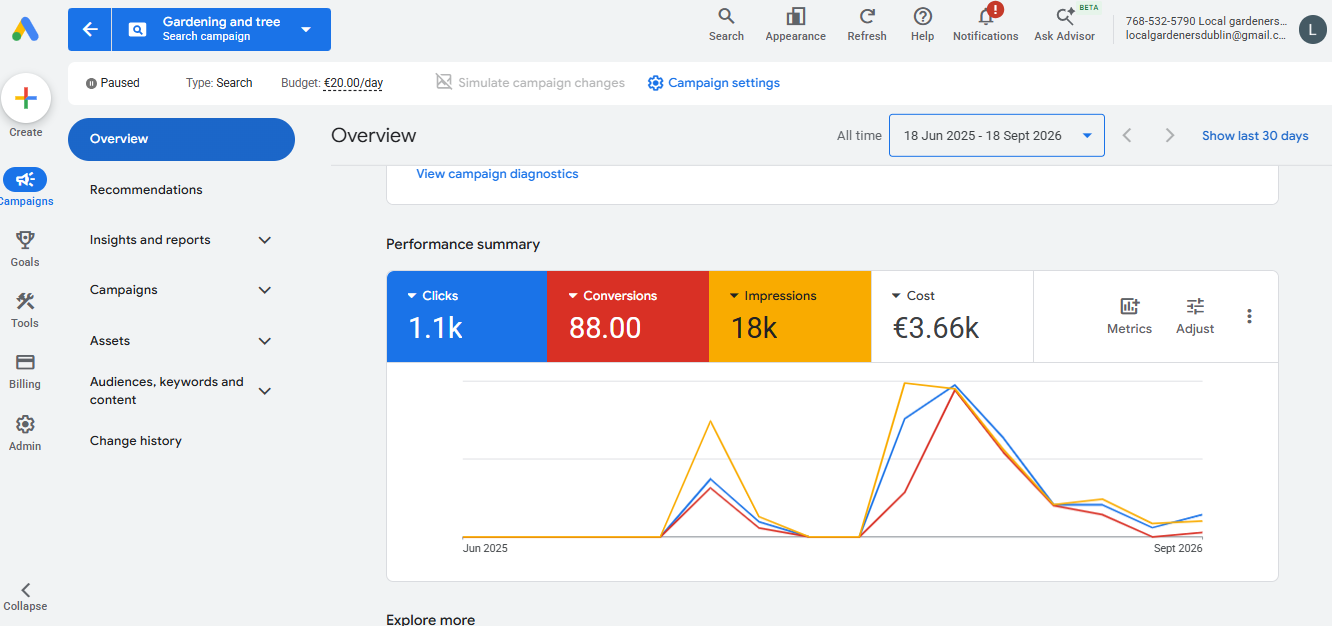Edit the €20.00/day budget
The height and width of the screenshot is (626, 1332).
pos(353,83)
